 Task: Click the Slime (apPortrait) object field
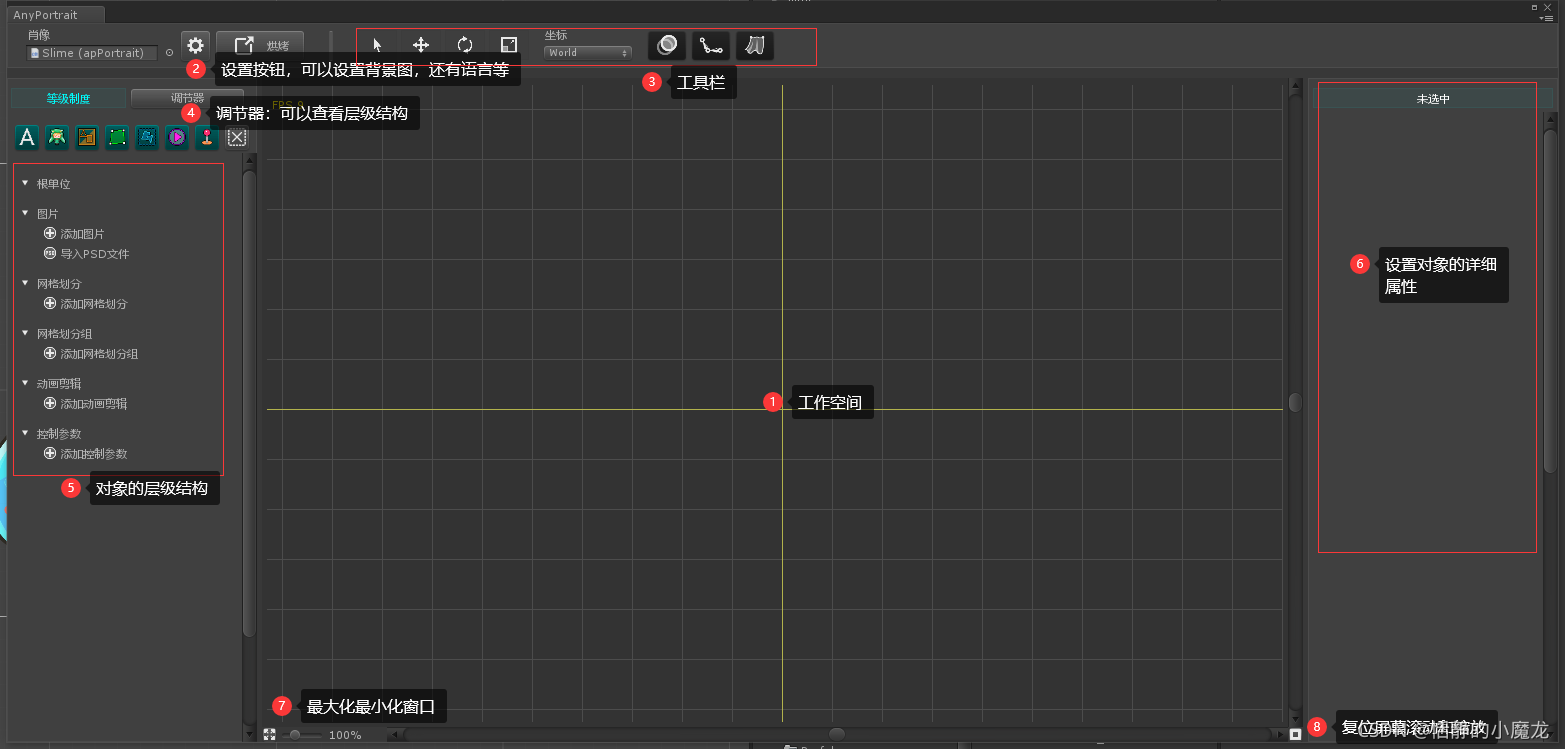[93, 53]
